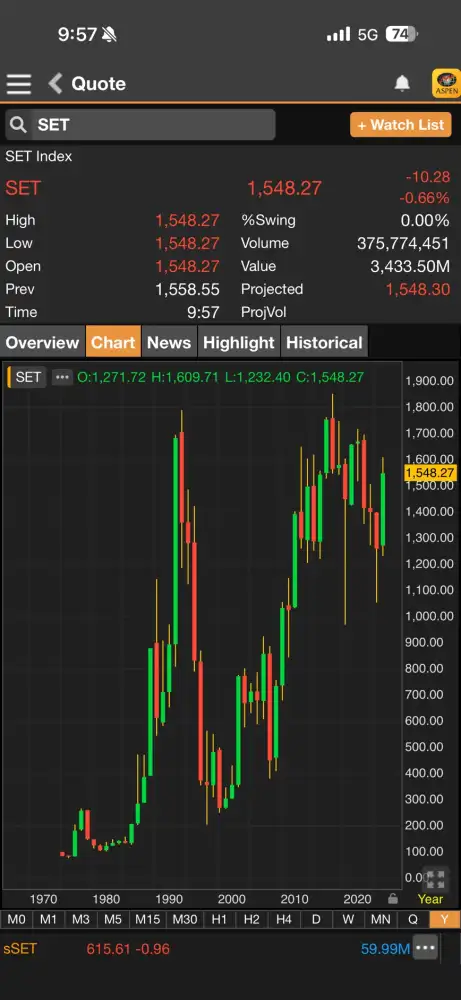The image size is (461, 1000).
Task: Go back using the Quote chevron
Action: click(x=55, y=84)
